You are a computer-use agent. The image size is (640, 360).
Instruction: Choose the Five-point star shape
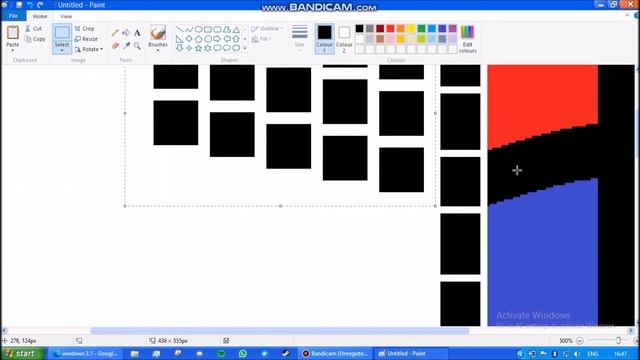coord(198,48)
